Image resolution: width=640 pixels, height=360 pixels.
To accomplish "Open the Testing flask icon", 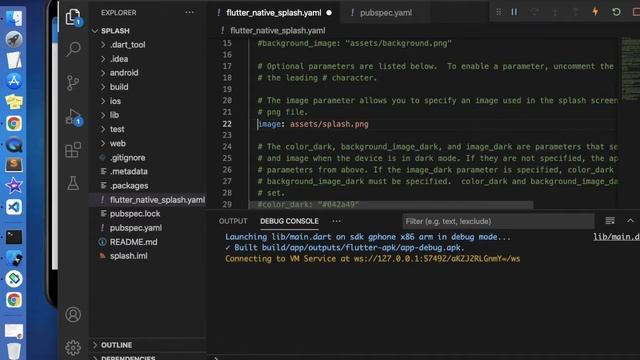I will [x=73, y=183].
